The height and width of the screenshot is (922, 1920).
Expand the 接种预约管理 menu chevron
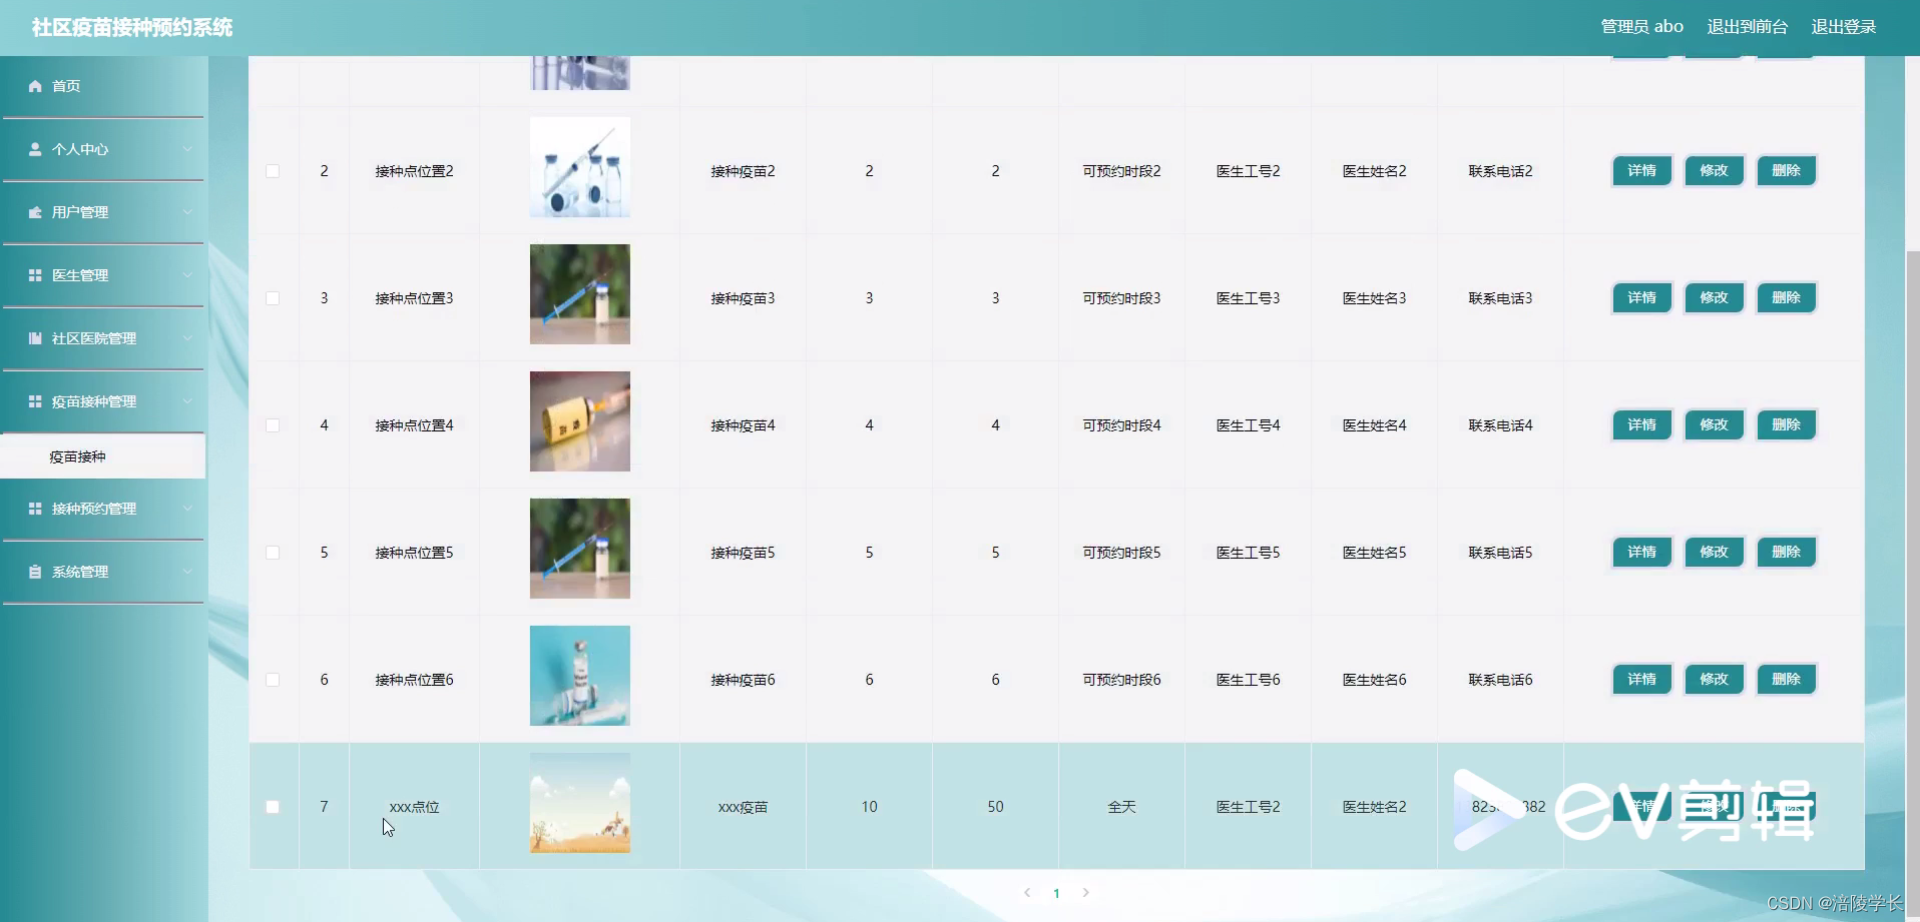pos(188,509)
